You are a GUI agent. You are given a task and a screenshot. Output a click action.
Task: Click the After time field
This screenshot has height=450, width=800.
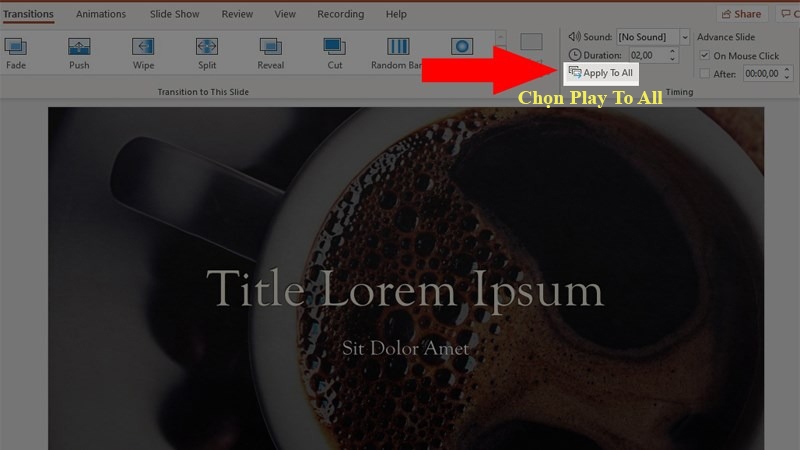[x=762, y=73]
